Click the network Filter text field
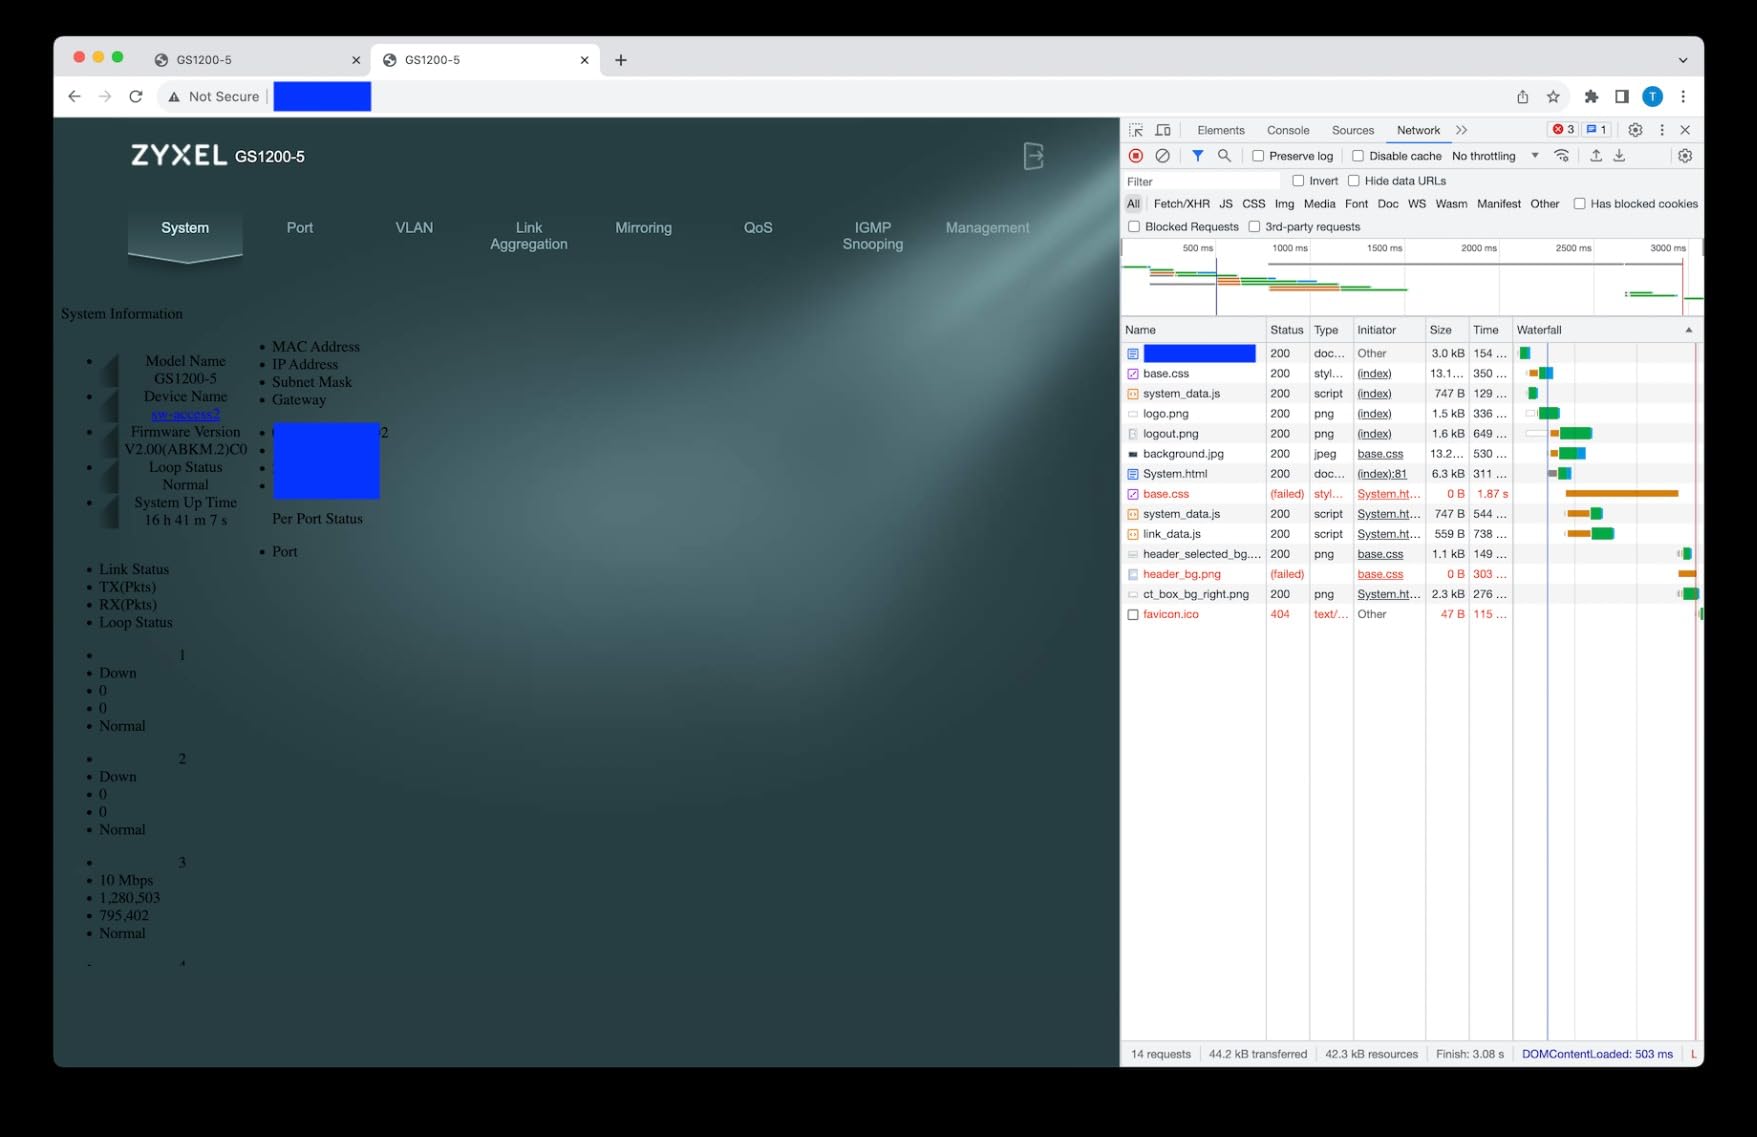 pyautogui.click(x=1202, y=181)
